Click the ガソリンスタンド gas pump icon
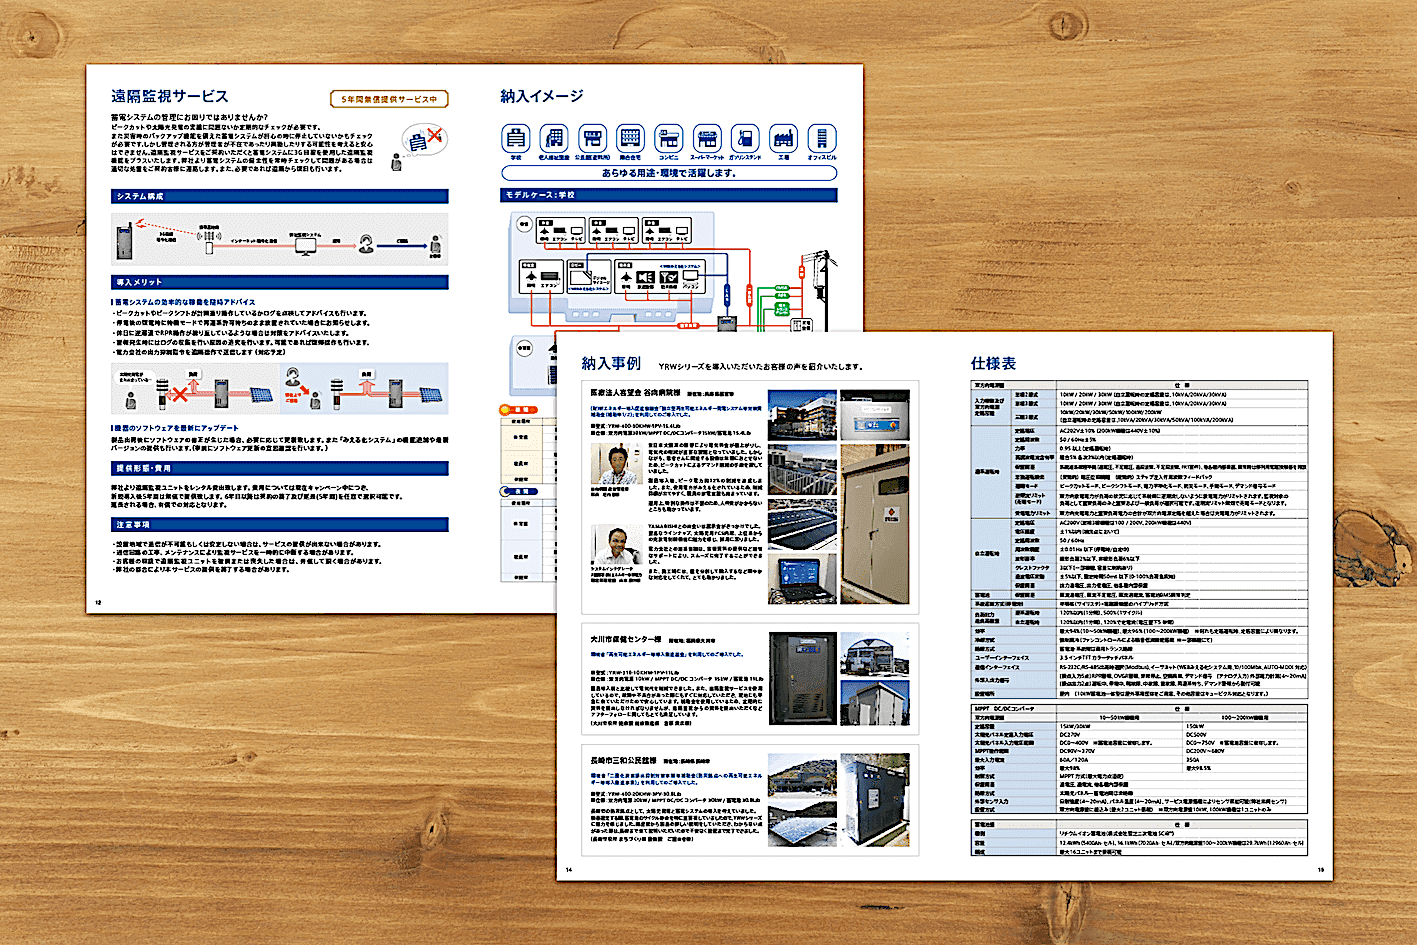This screenshot has height=945, width=1417. (745, 138)
